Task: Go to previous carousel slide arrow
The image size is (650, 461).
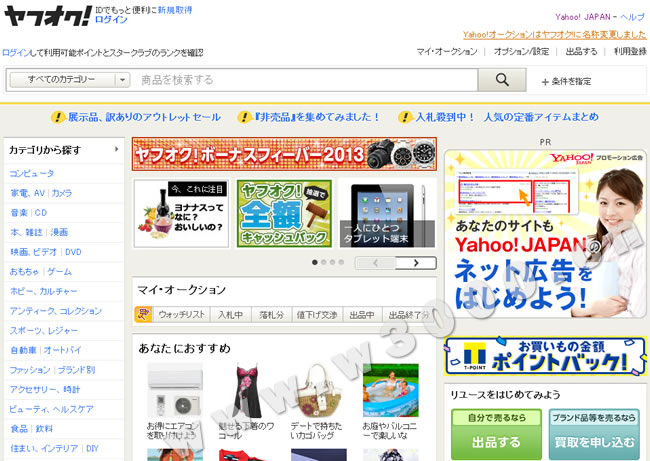Action: pos(376,263)
